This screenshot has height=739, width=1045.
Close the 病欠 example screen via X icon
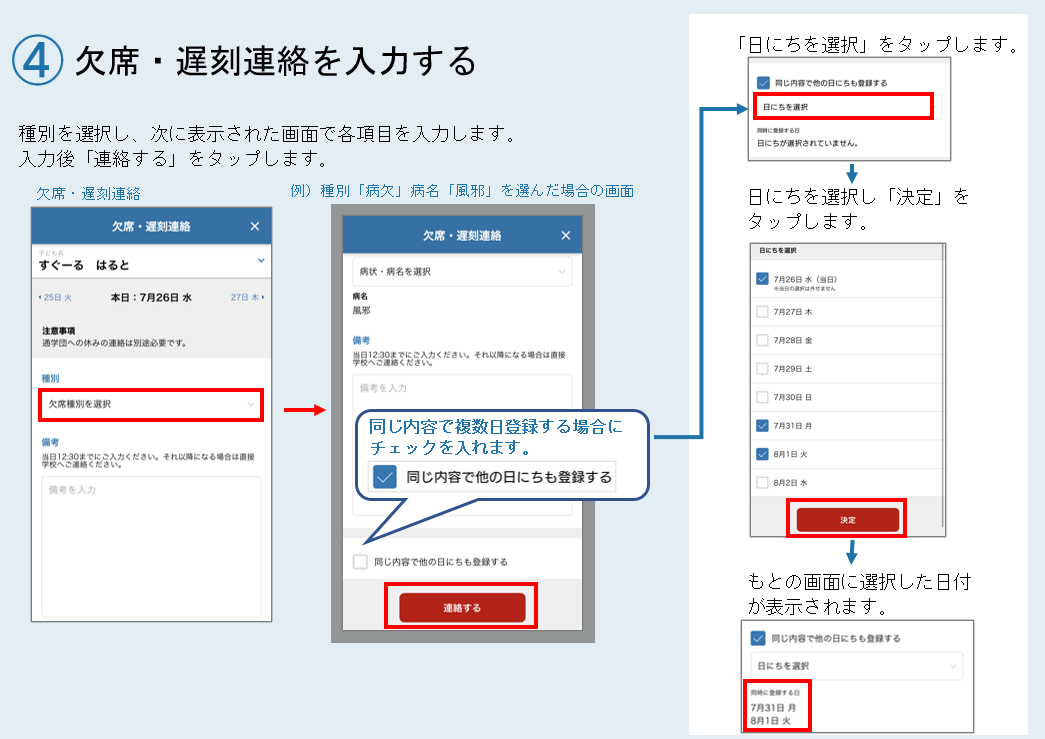click(x=564, y=234)
